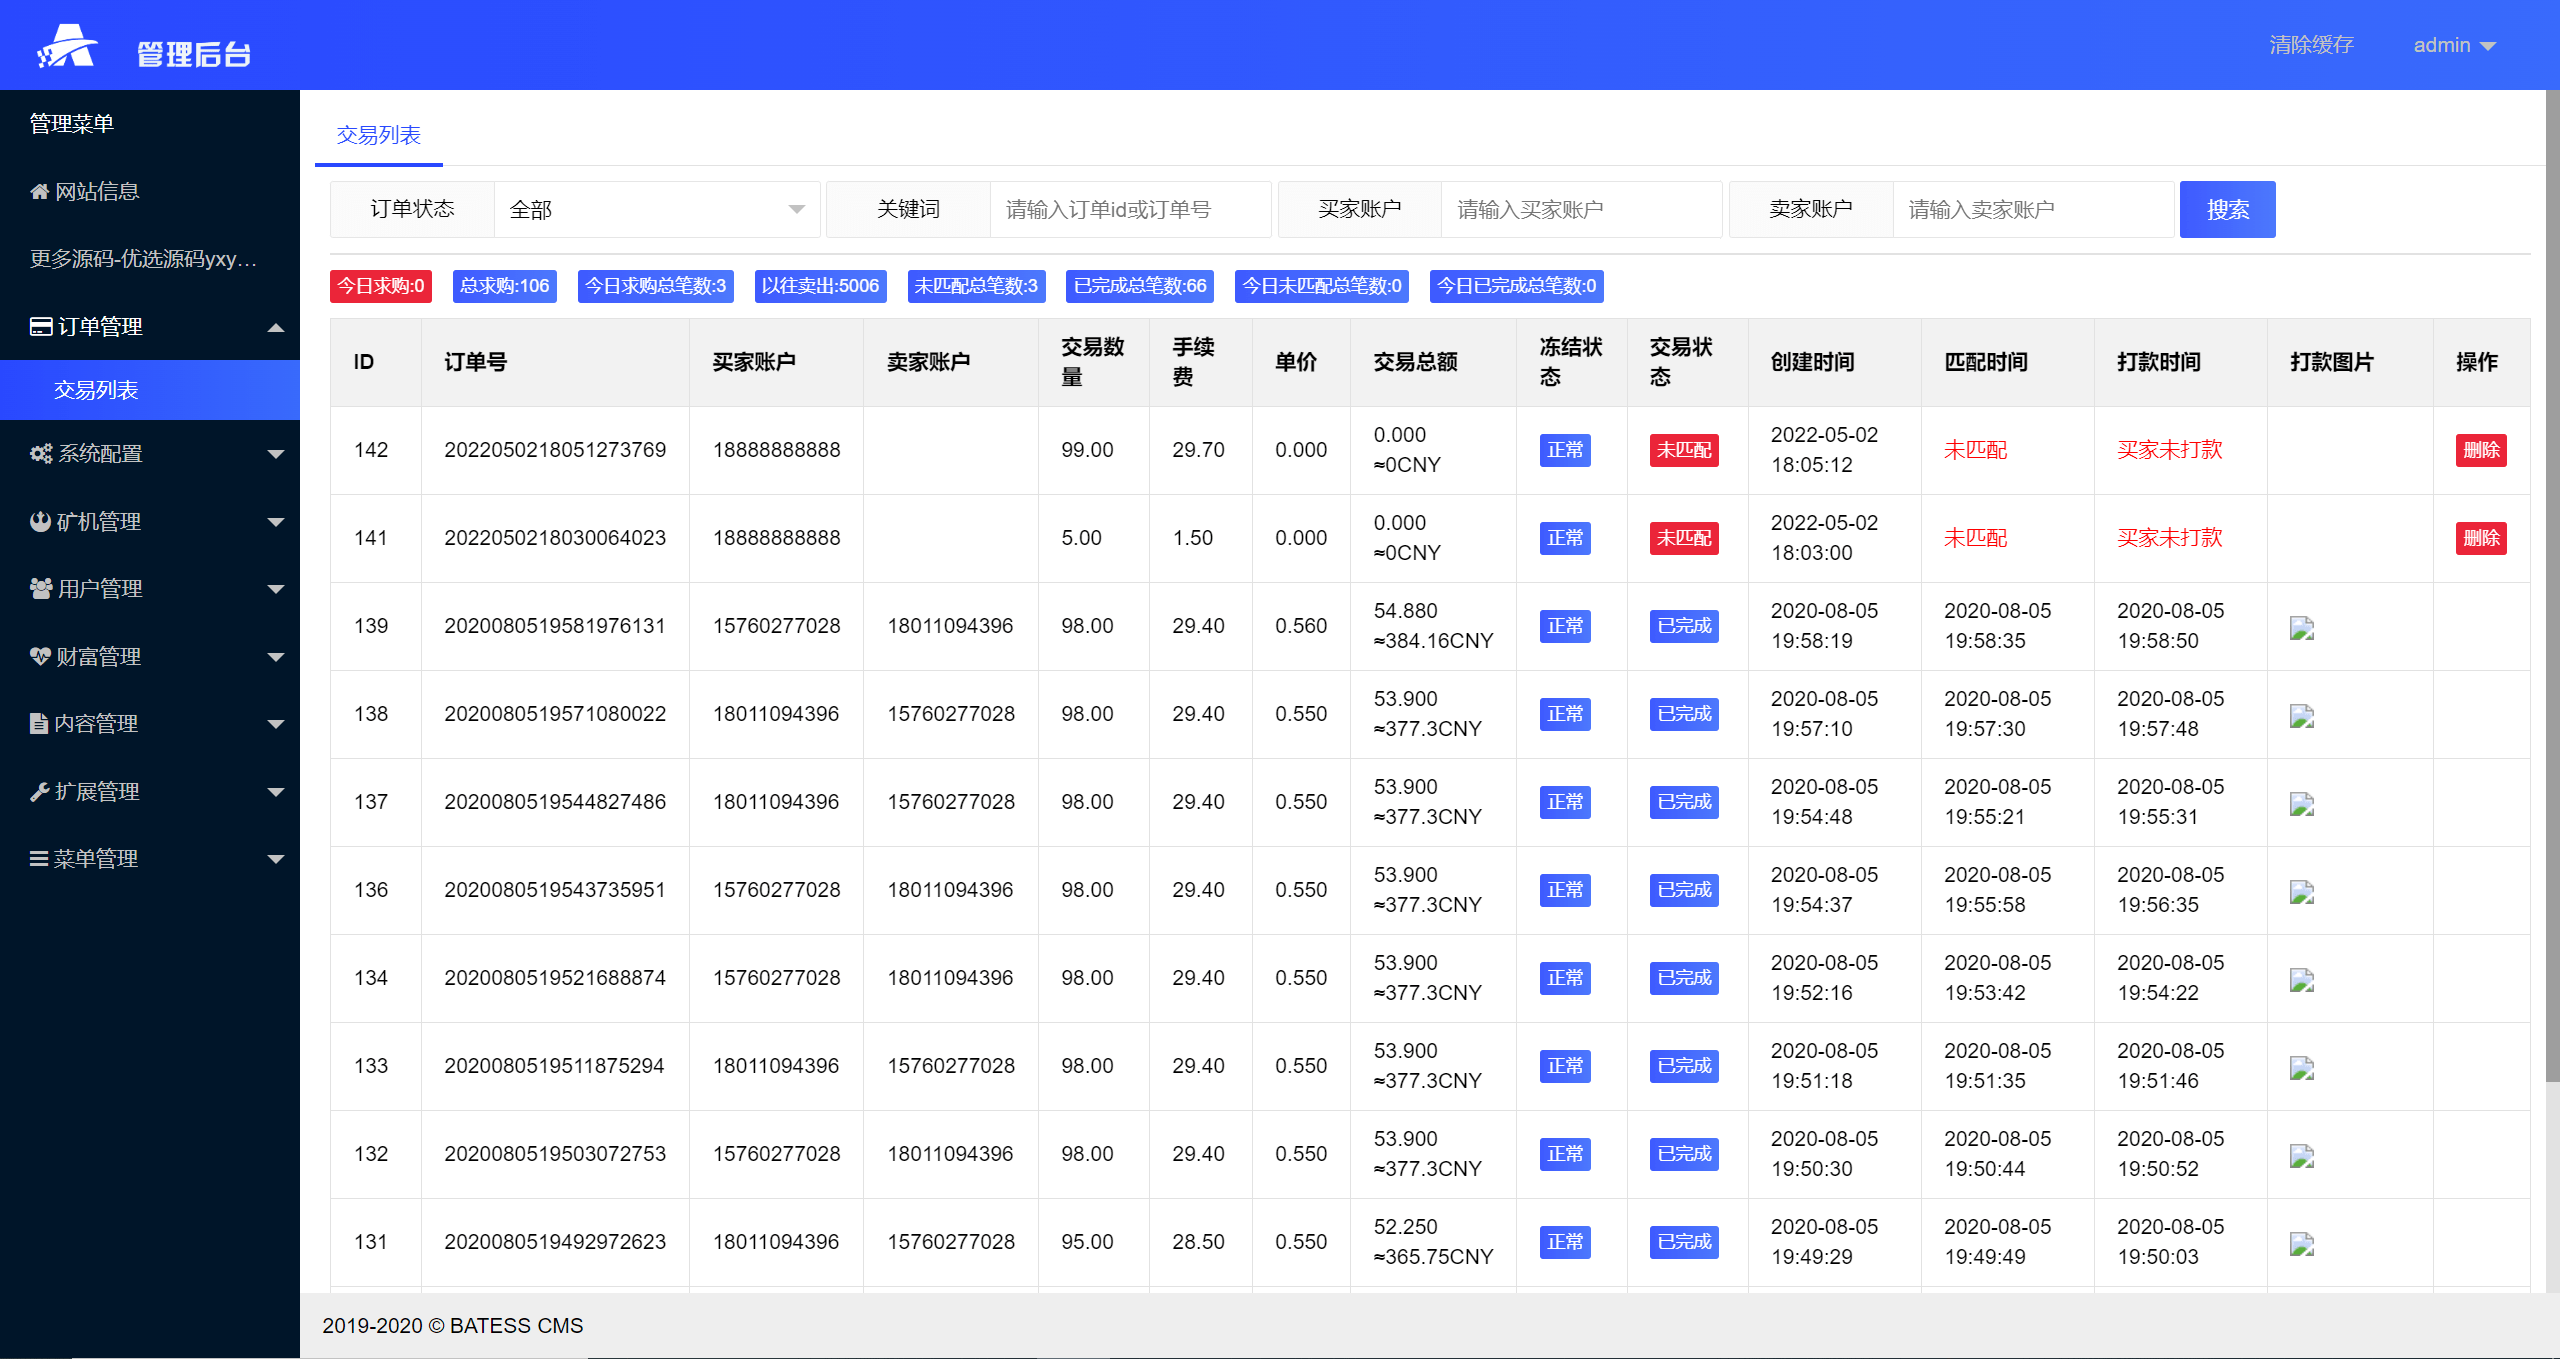Click the heartbeat icon beside 财富管理
2560x1359 pixels.
point(40,656)
